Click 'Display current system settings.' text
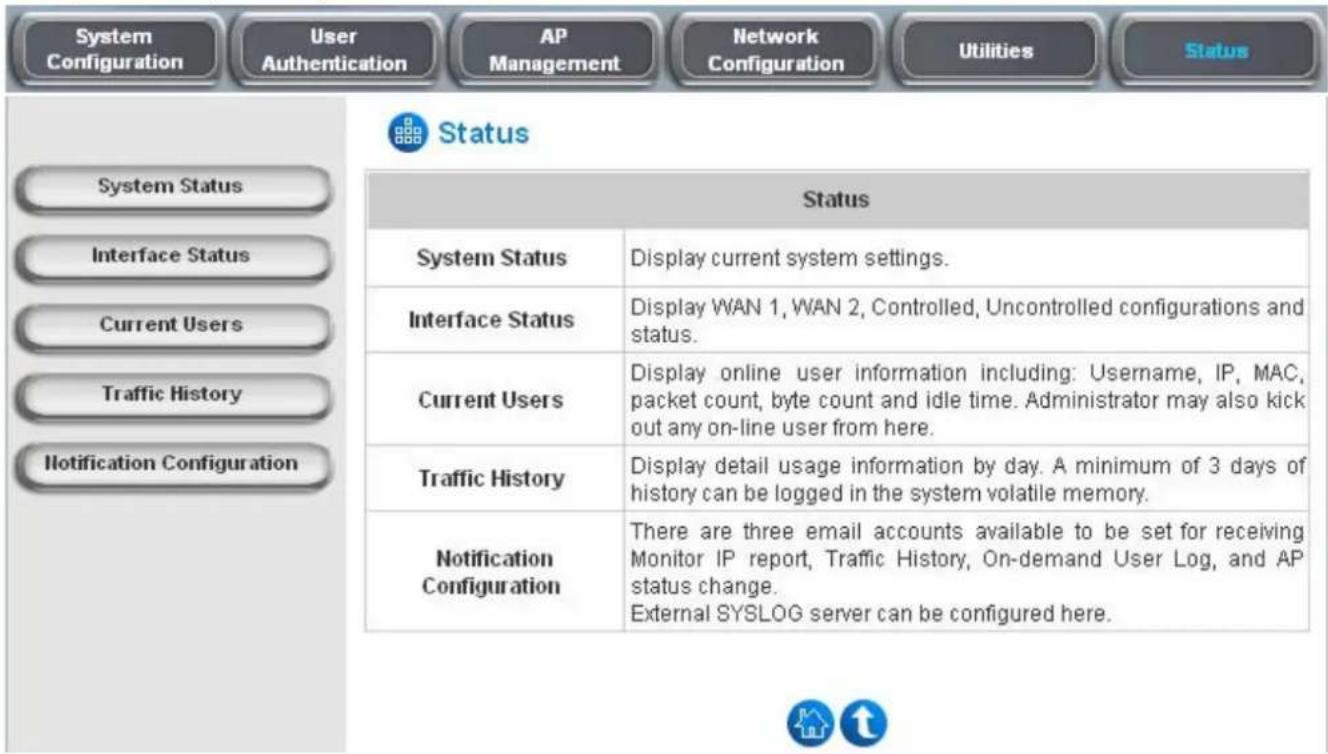 pos(788,258)
